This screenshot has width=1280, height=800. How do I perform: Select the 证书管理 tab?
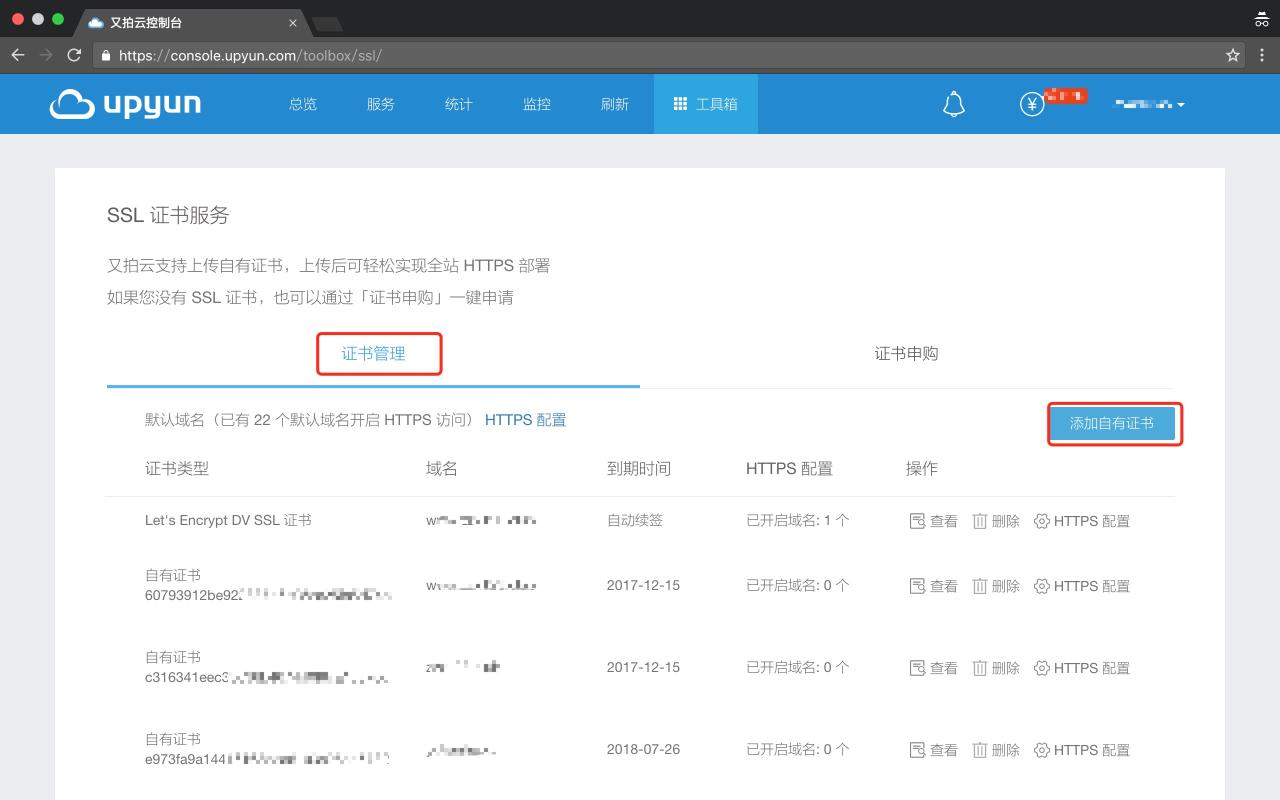pyautogui.click(x=373, y=354)
